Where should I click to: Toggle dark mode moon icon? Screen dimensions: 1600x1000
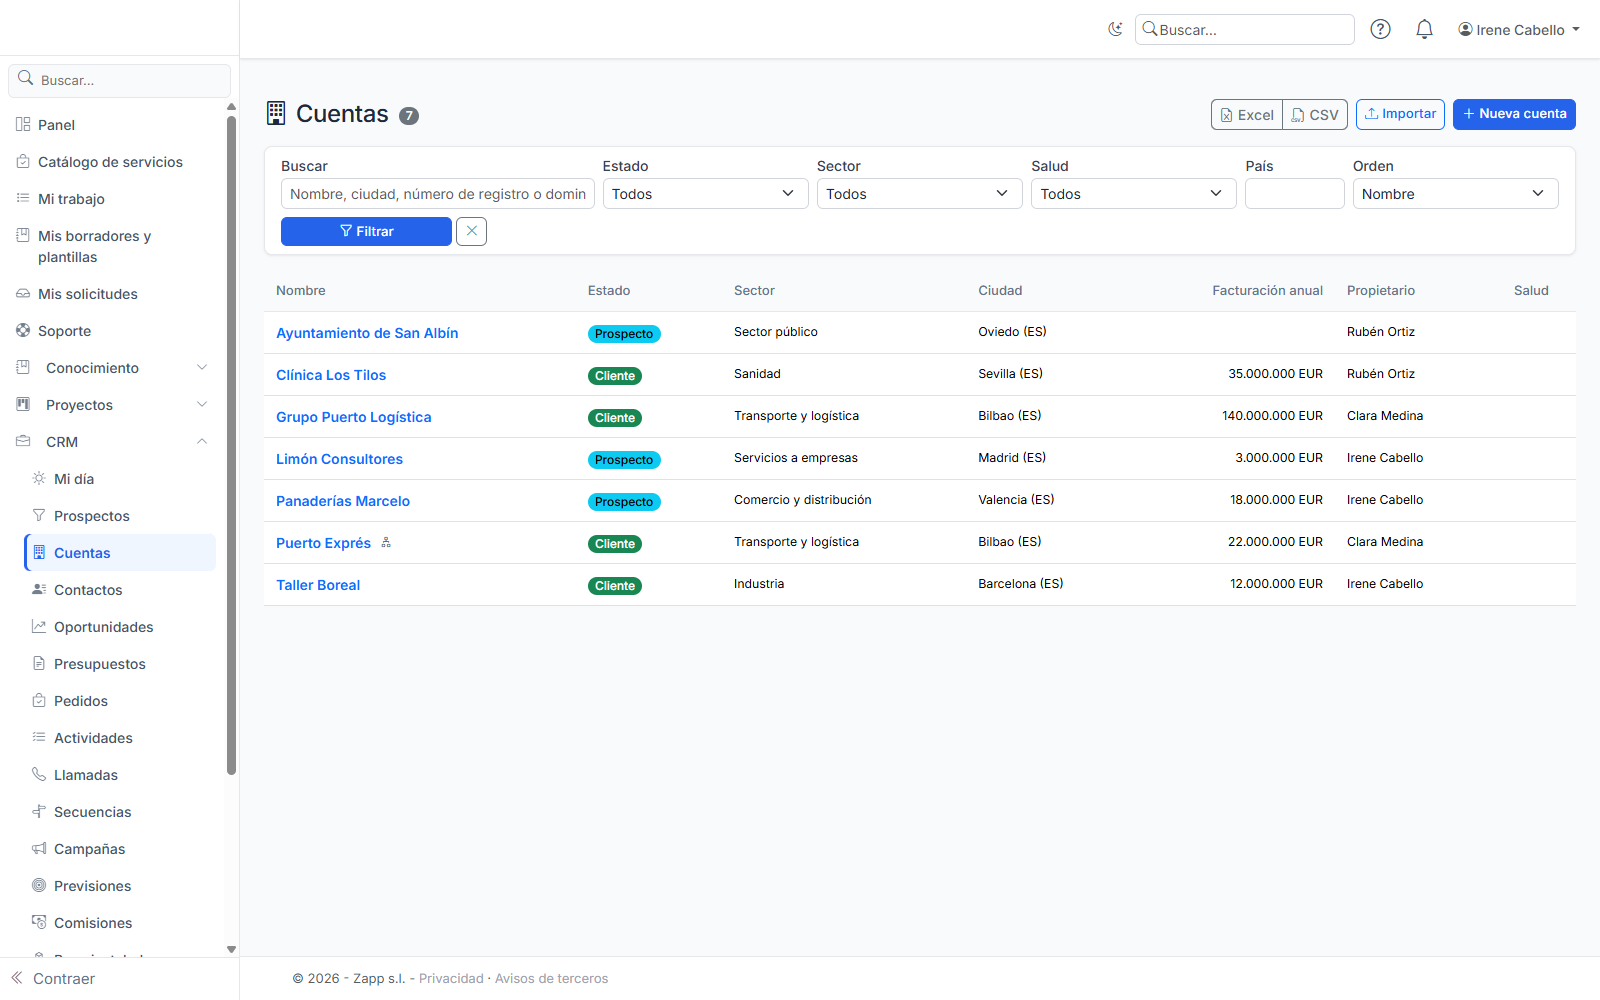click(1116, 29)
